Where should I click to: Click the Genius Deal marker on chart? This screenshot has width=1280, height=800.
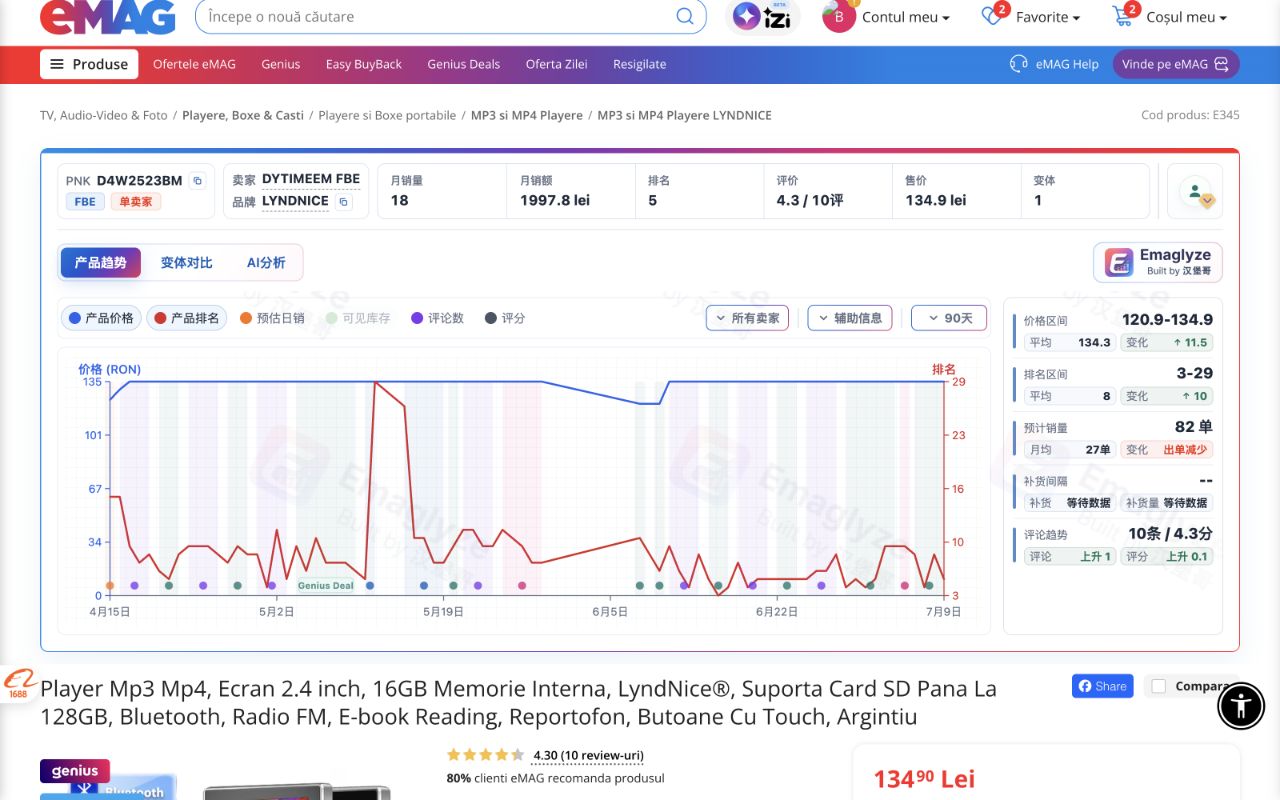point(326,586)
